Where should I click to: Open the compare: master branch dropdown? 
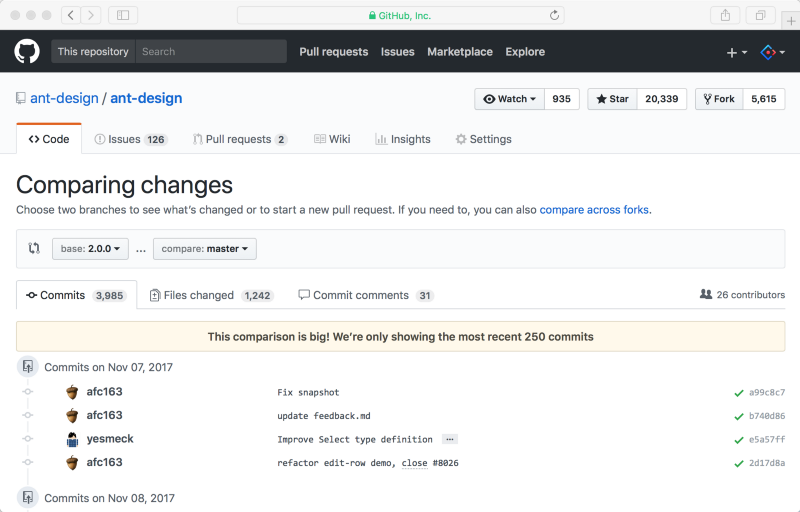click(x=204, y=249)
